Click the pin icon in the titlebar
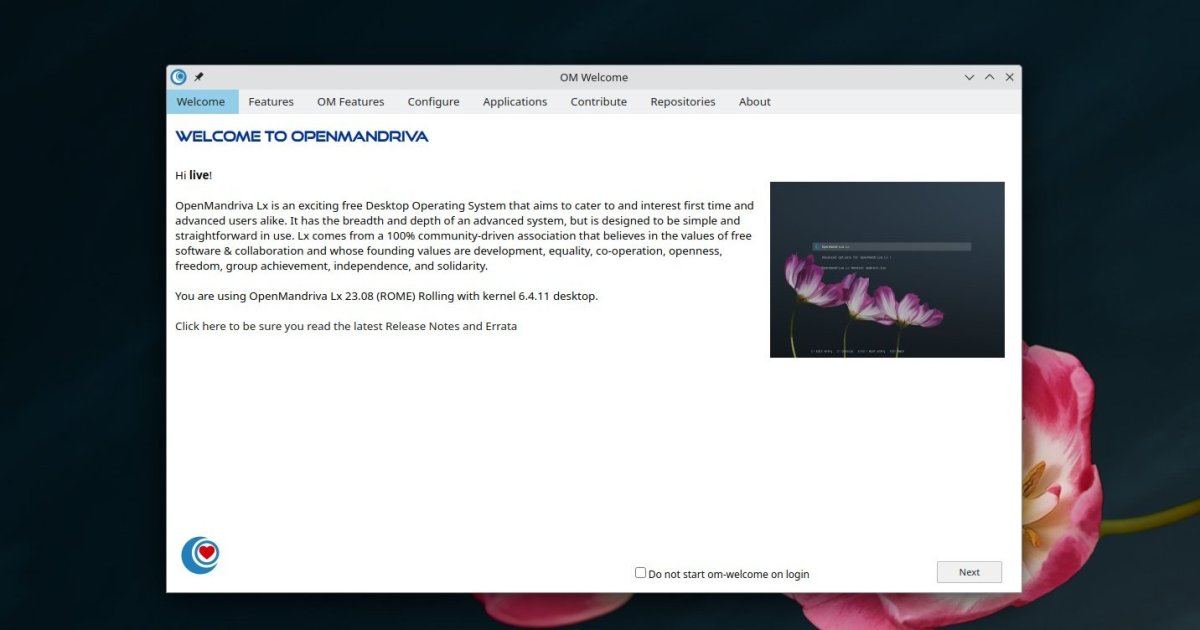 pyautogui.click(x=199, y=76)
